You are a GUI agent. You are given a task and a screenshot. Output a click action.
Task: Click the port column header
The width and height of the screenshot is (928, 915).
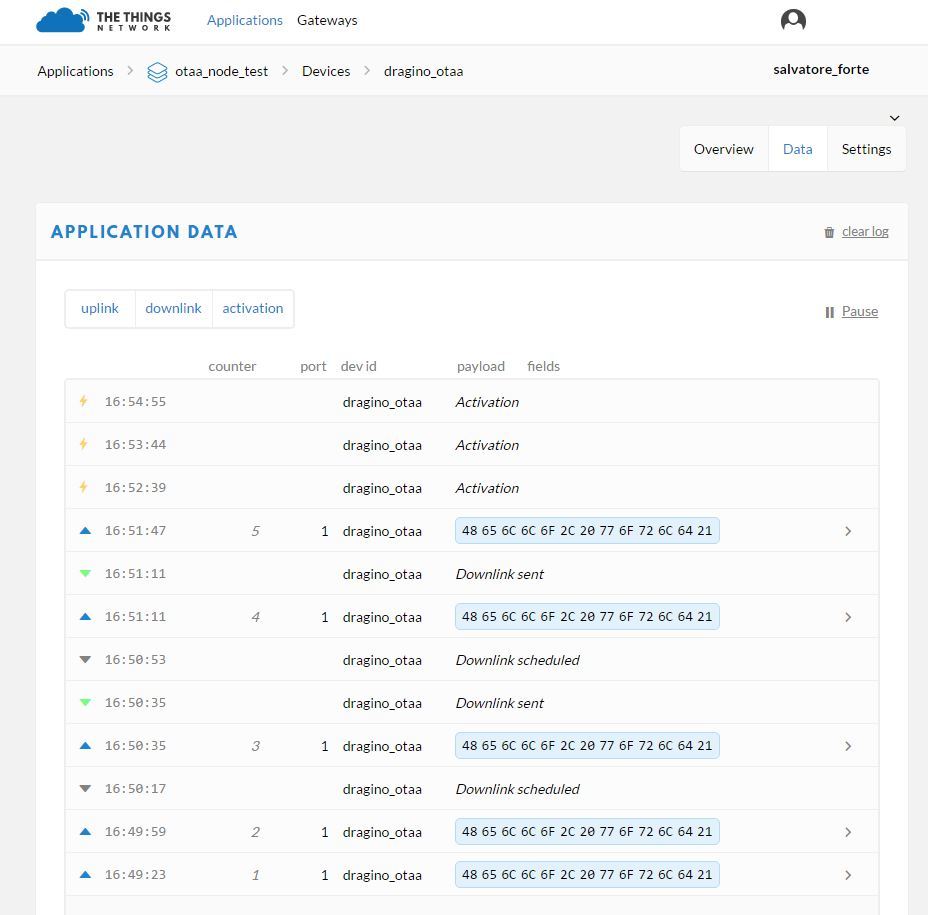(313, 367)
